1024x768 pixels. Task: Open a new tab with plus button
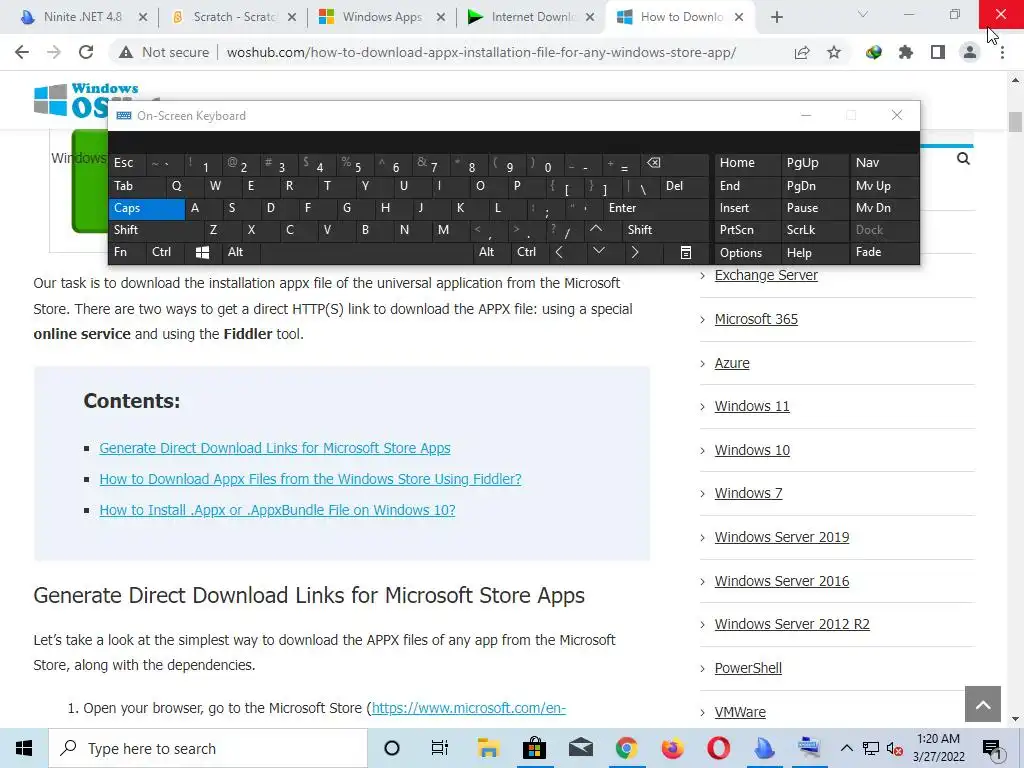(776, 18)
